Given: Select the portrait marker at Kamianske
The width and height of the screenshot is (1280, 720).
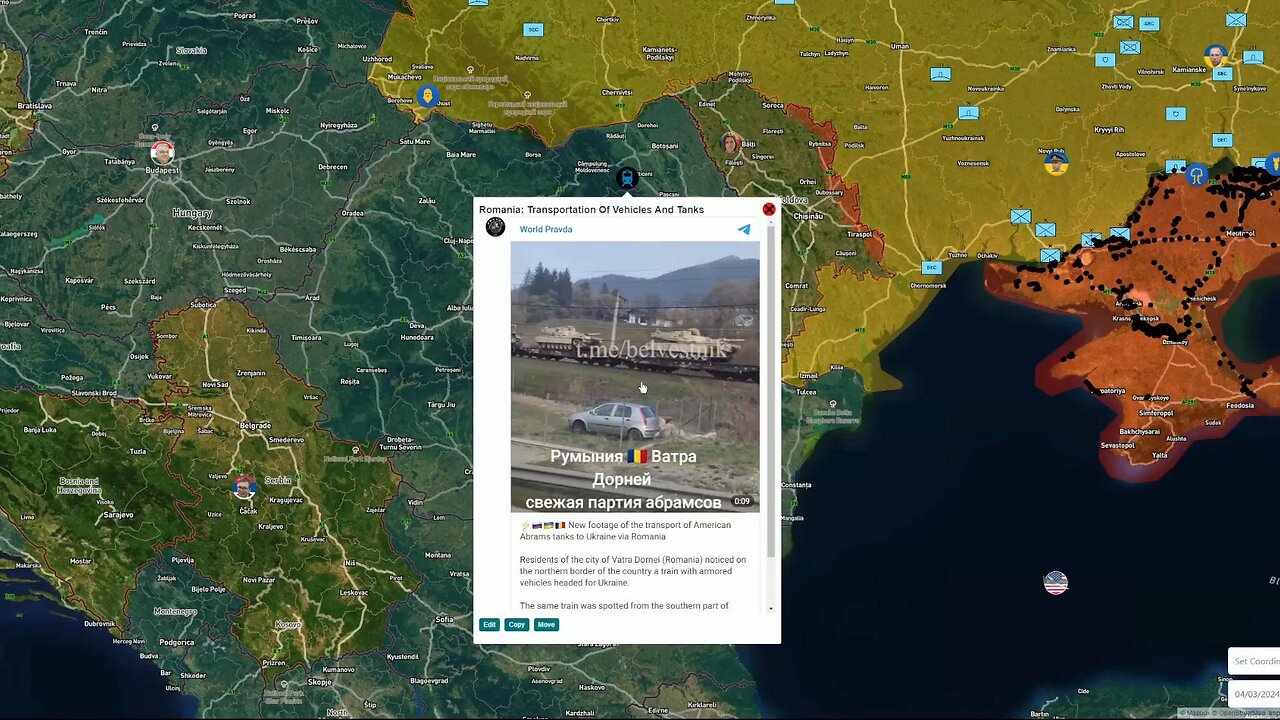Looking at the screenshot, I should tap(1215, 55).
